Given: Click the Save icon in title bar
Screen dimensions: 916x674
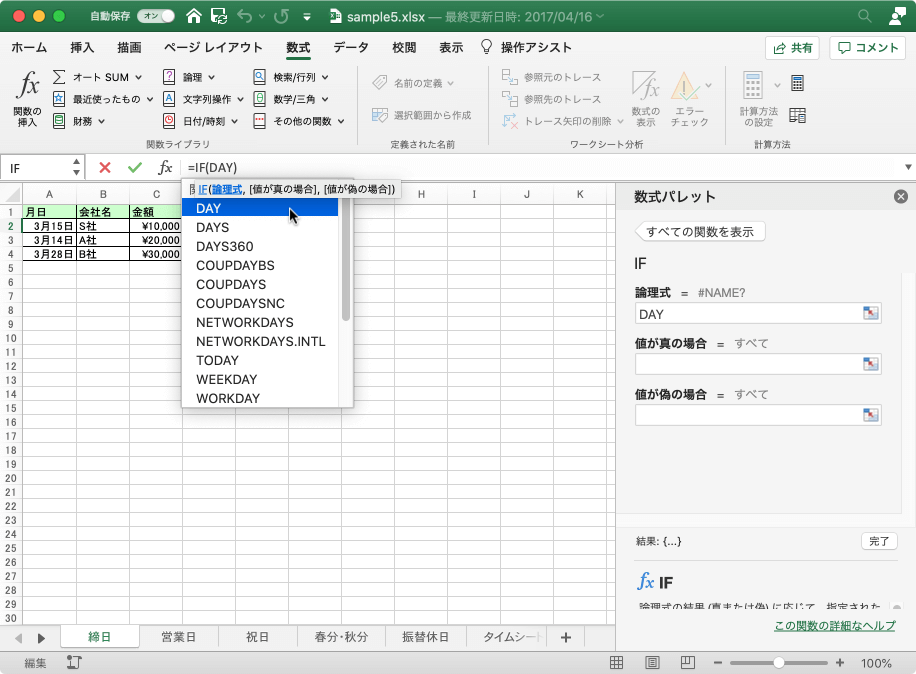Looking at the screenshot, I should click(219, 16).
